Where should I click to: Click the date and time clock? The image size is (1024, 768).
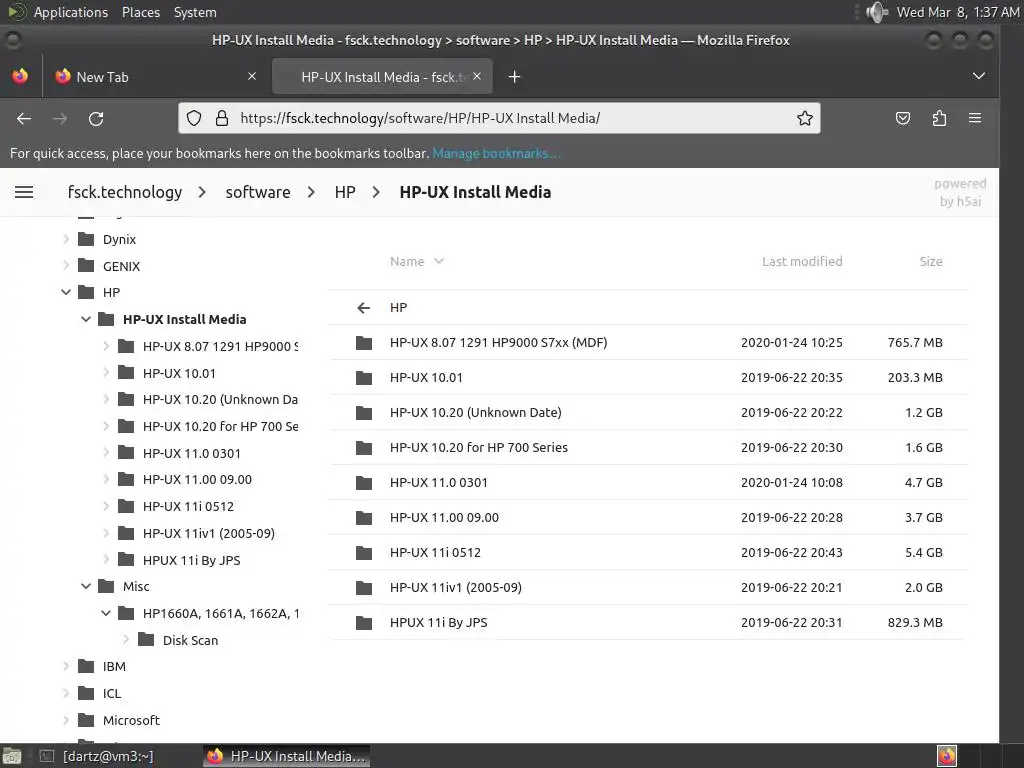(957, 12)
